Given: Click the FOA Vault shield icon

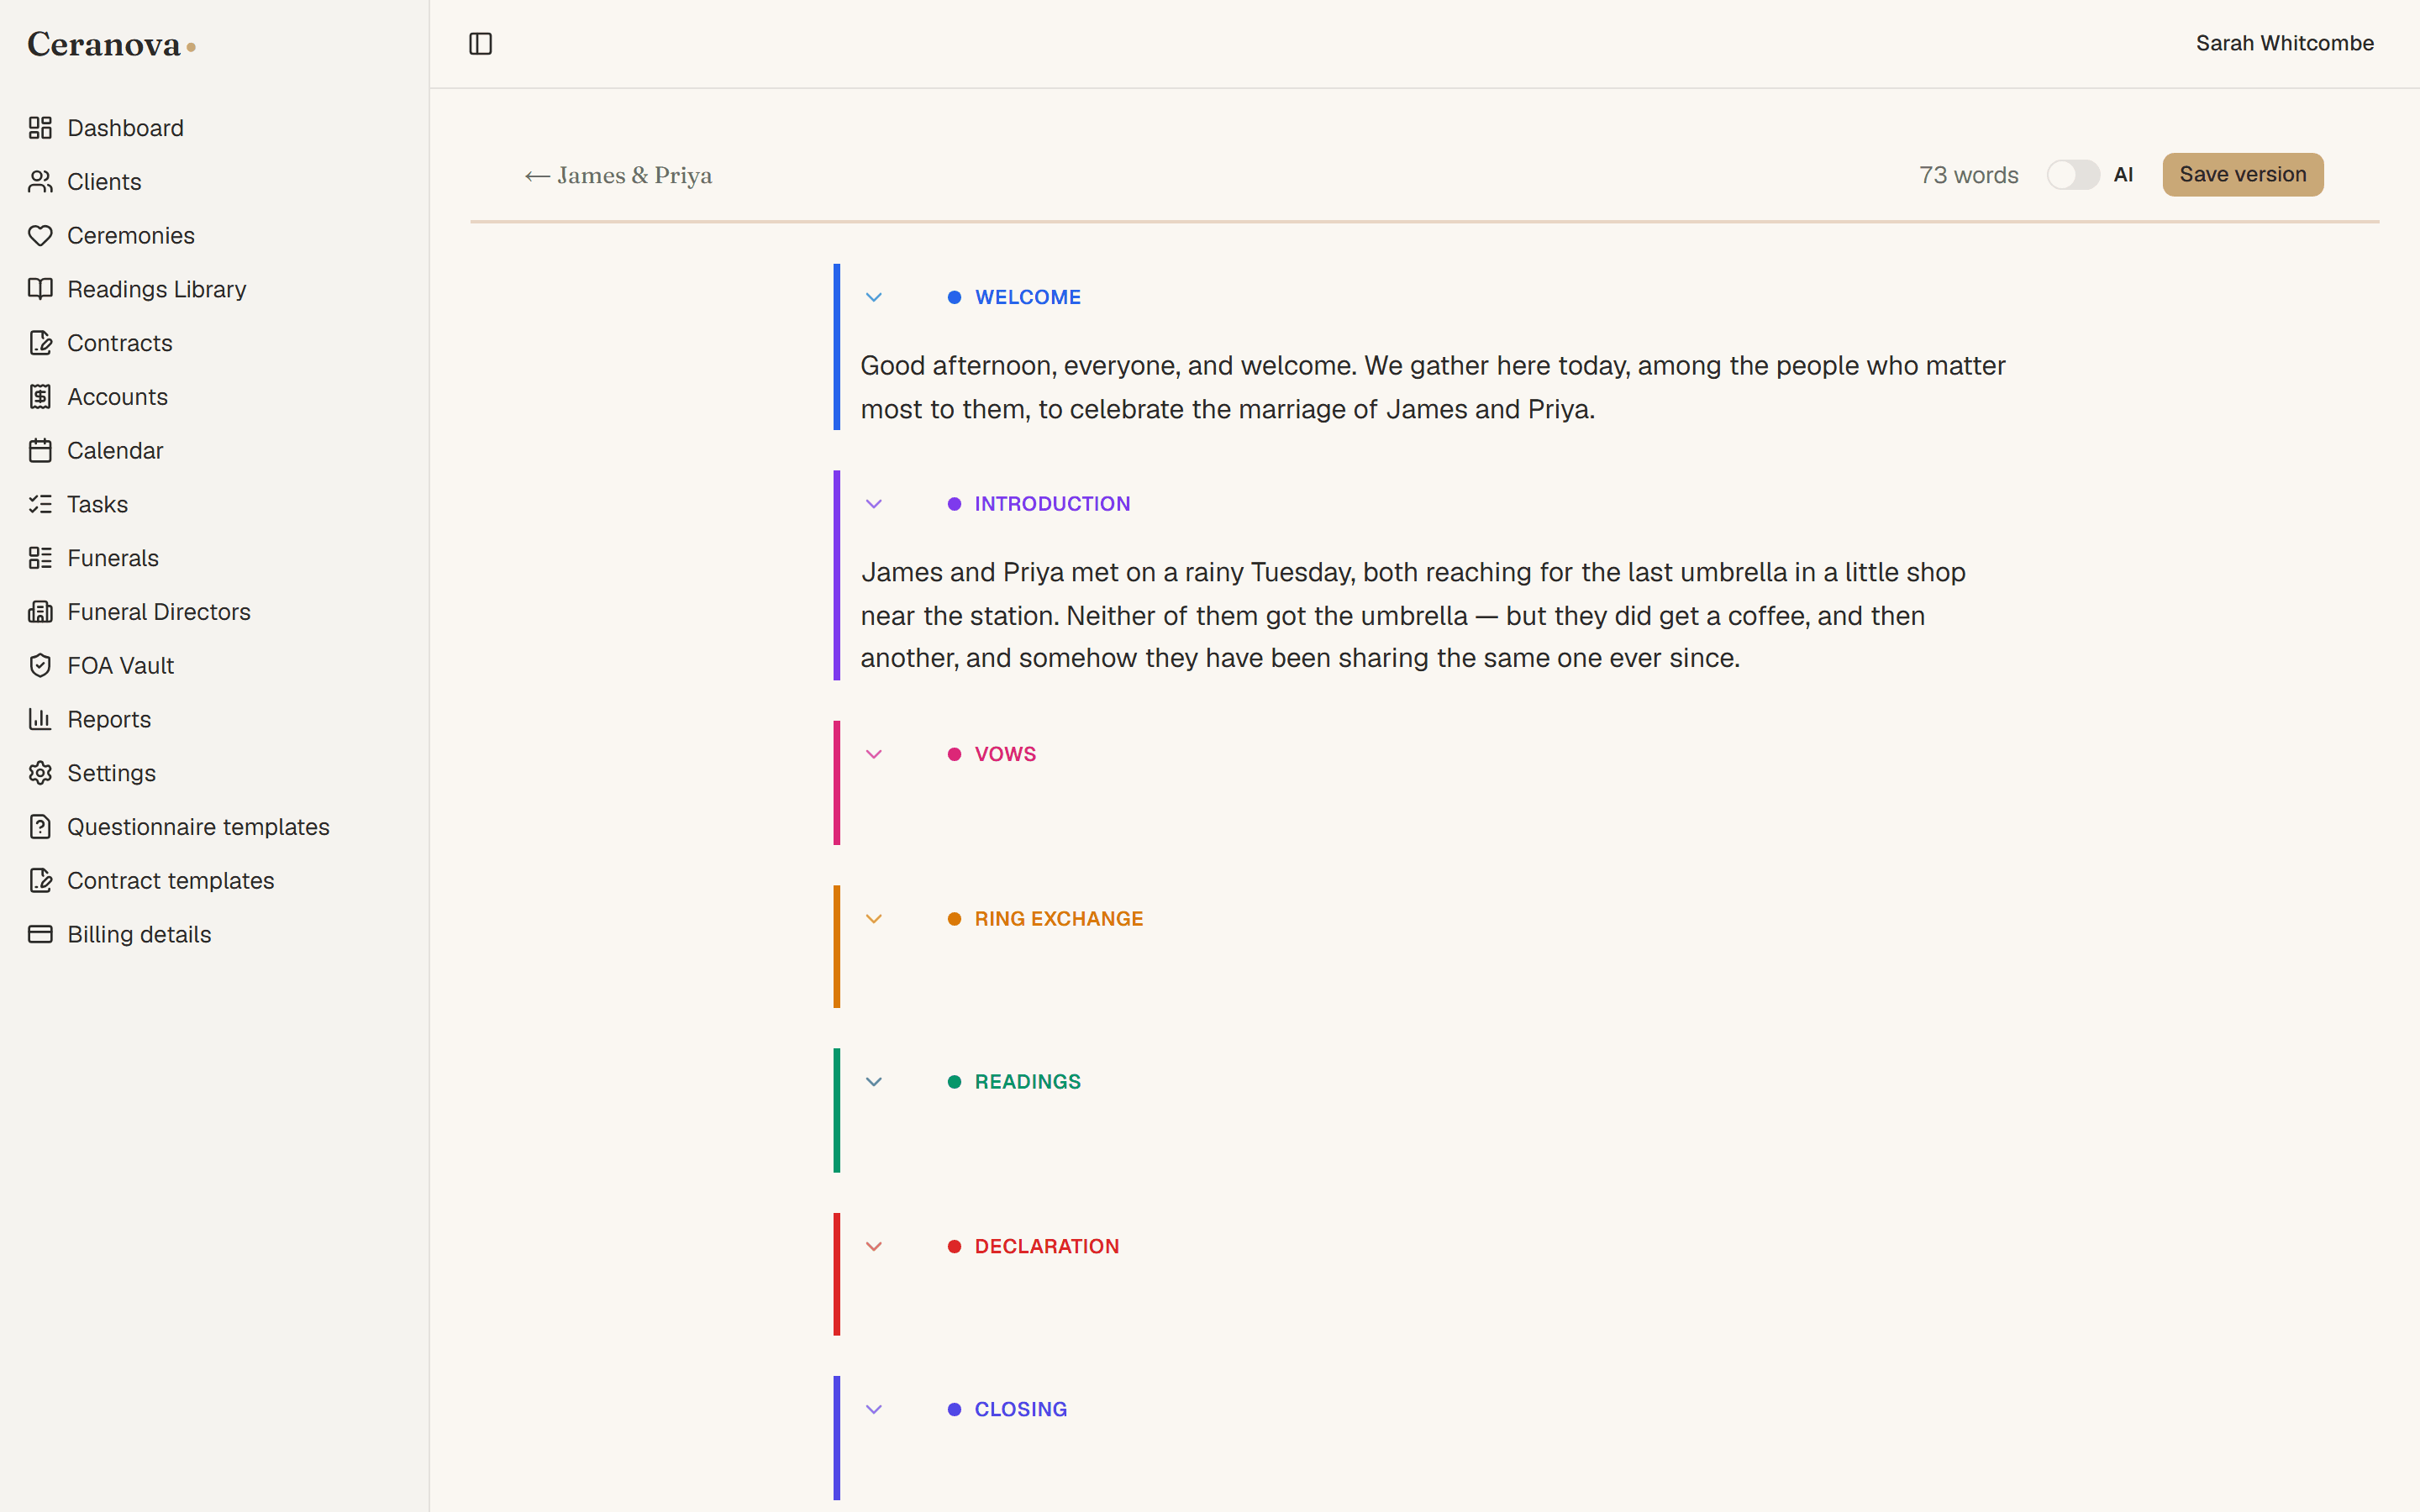Looking at the screenshot, I should 40,666.
